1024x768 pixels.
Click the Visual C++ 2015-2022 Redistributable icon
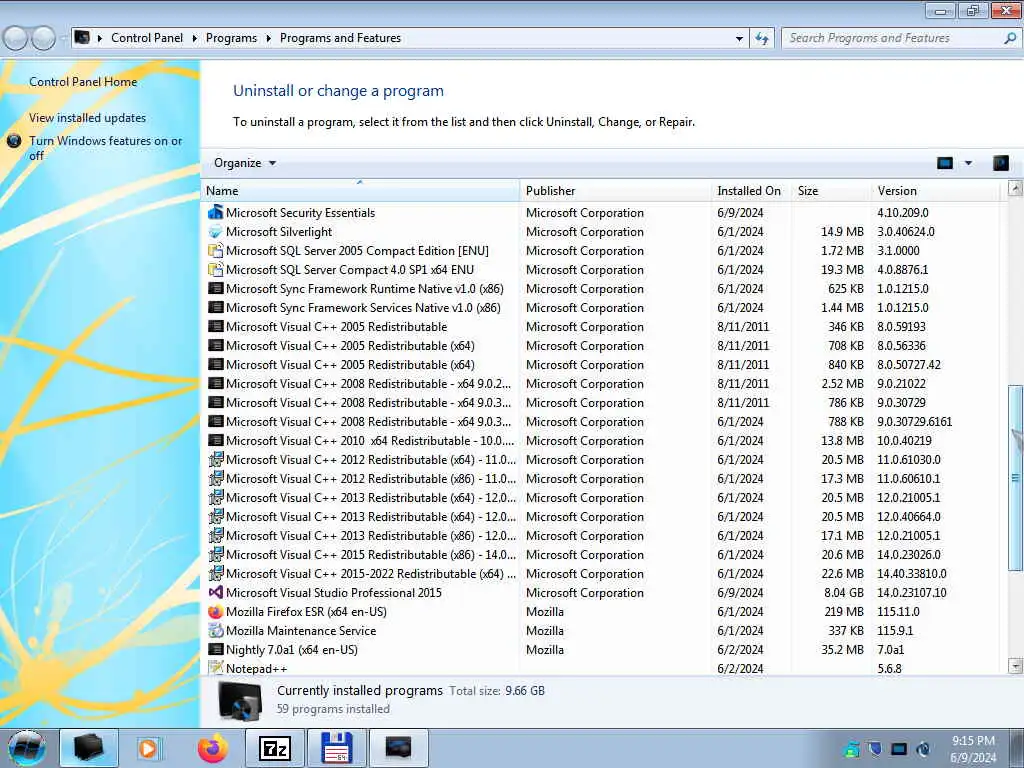216,573
